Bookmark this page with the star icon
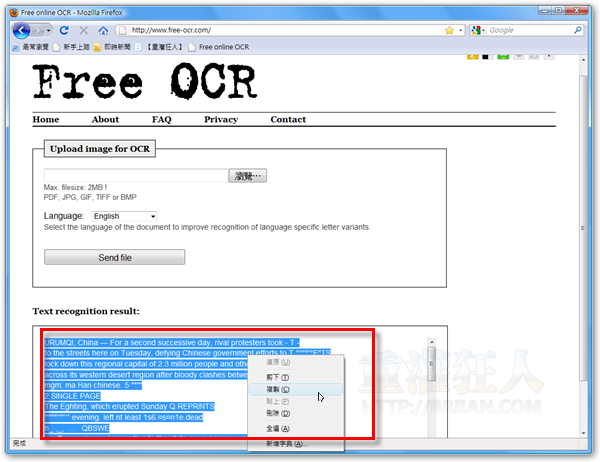 [x=449, y=30]
